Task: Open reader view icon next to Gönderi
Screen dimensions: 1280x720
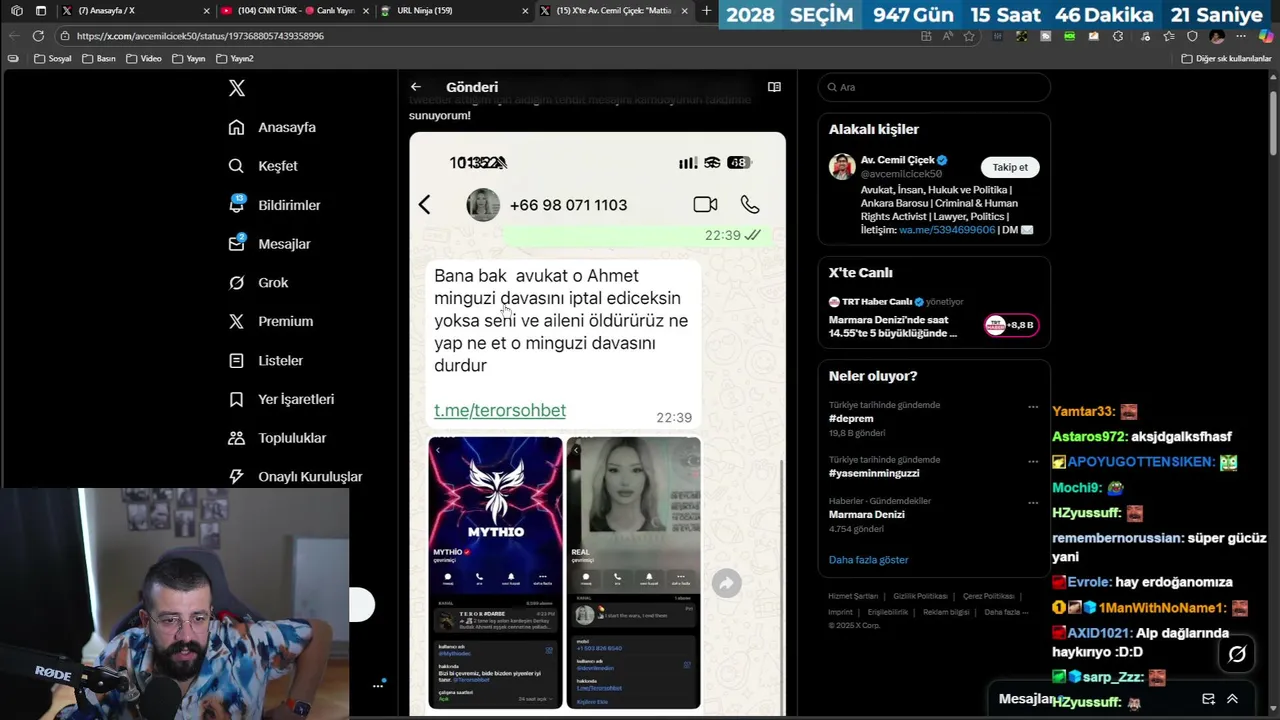Action: click(774, 87)
